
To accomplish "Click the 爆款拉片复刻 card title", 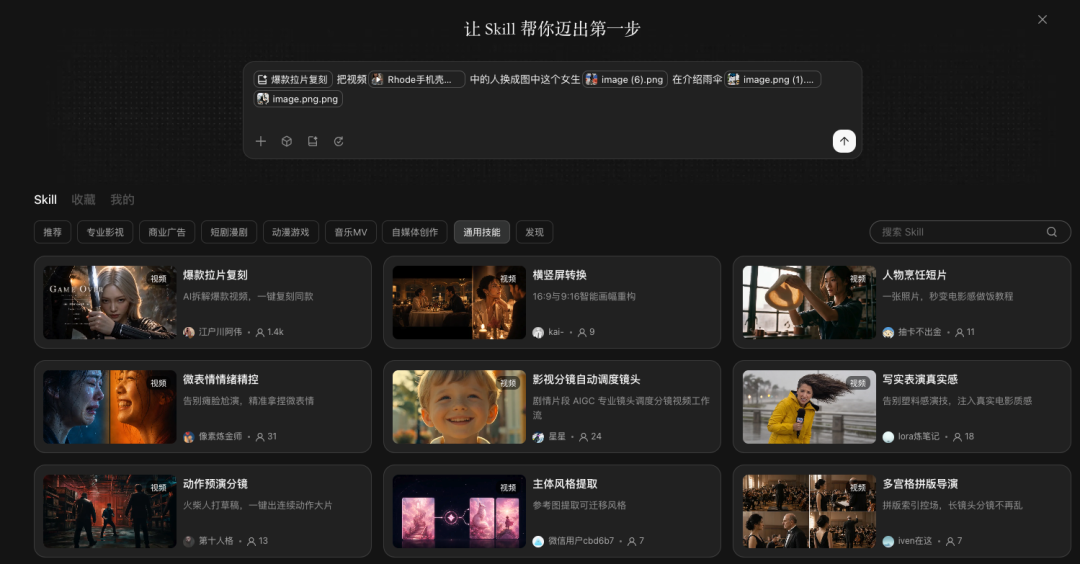I will [x=215, y=275].
